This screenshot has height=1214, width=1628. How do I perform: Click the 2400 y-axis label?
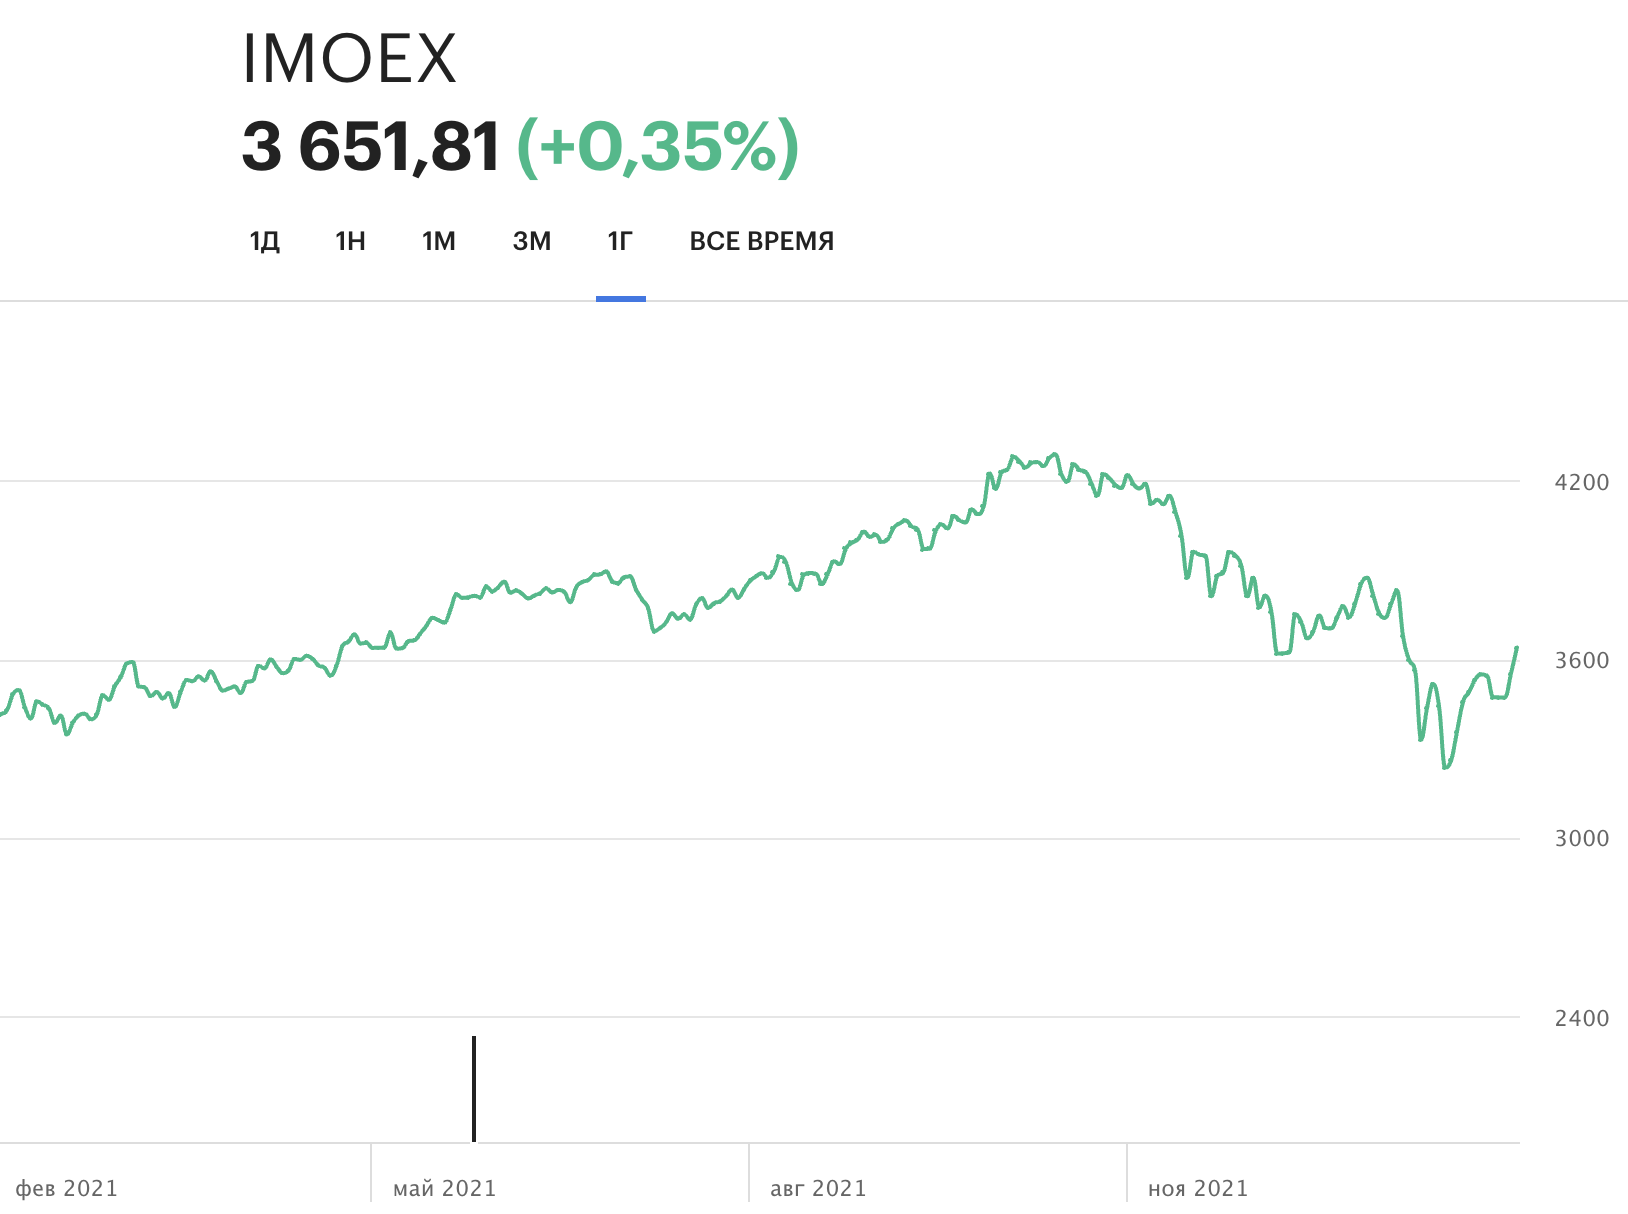click(x=1581, y=1018)
